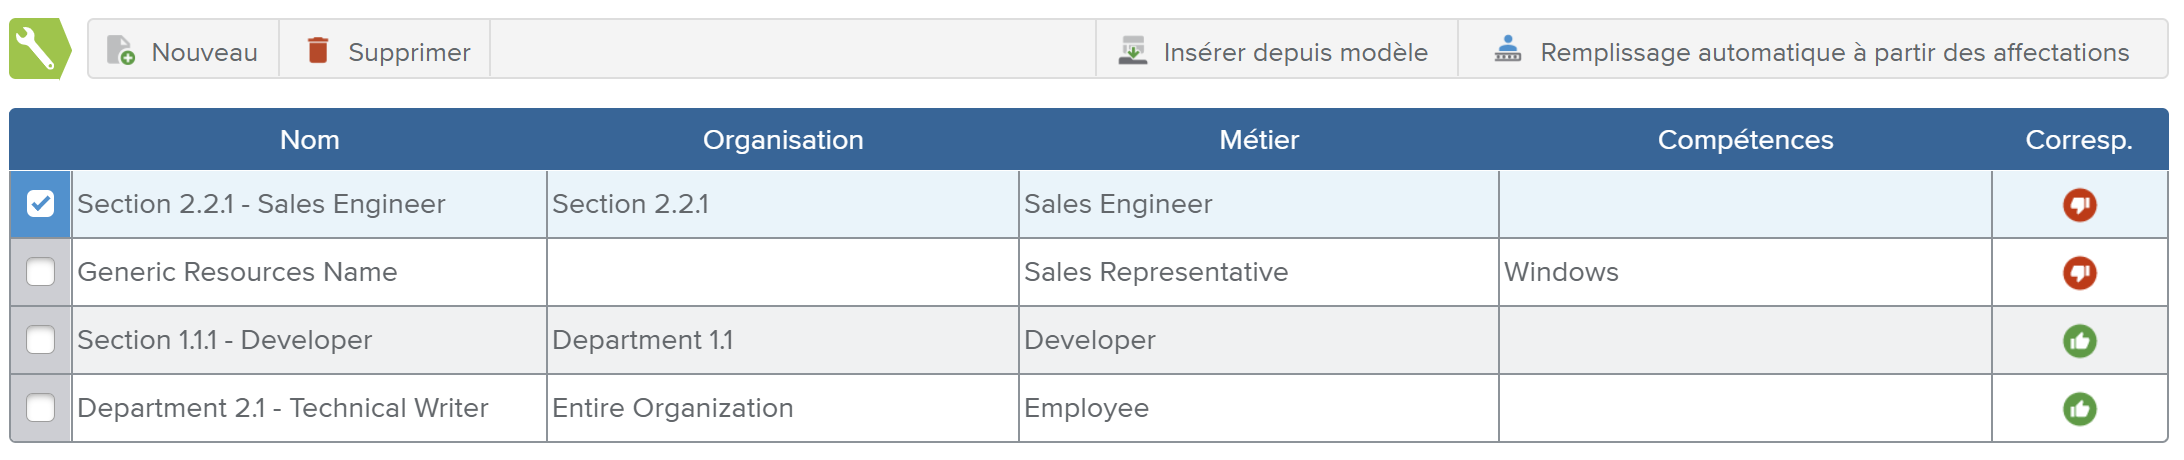Check the Generic Resources Name checkbox
This screenshot has height=460, width=2184.
click(x=41, y=272)
